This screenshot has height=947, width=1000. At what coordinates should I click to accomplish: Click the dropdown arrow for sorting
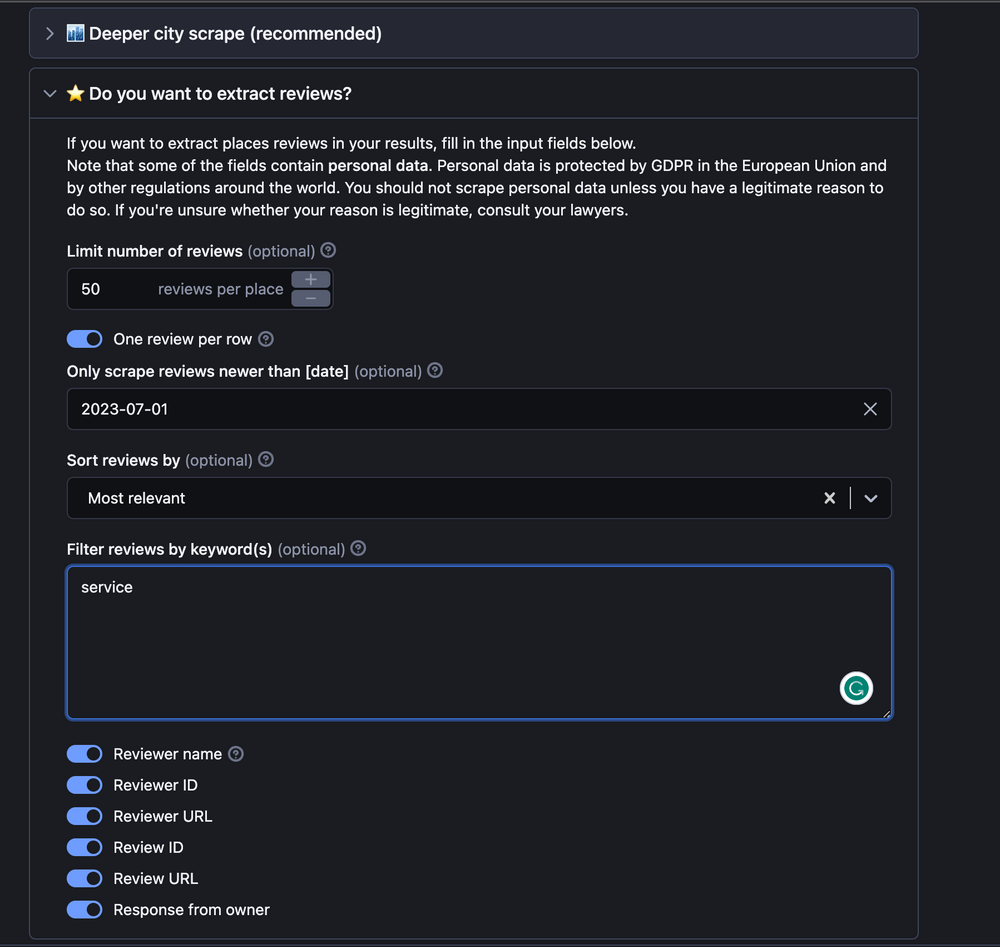click(871, 498)
